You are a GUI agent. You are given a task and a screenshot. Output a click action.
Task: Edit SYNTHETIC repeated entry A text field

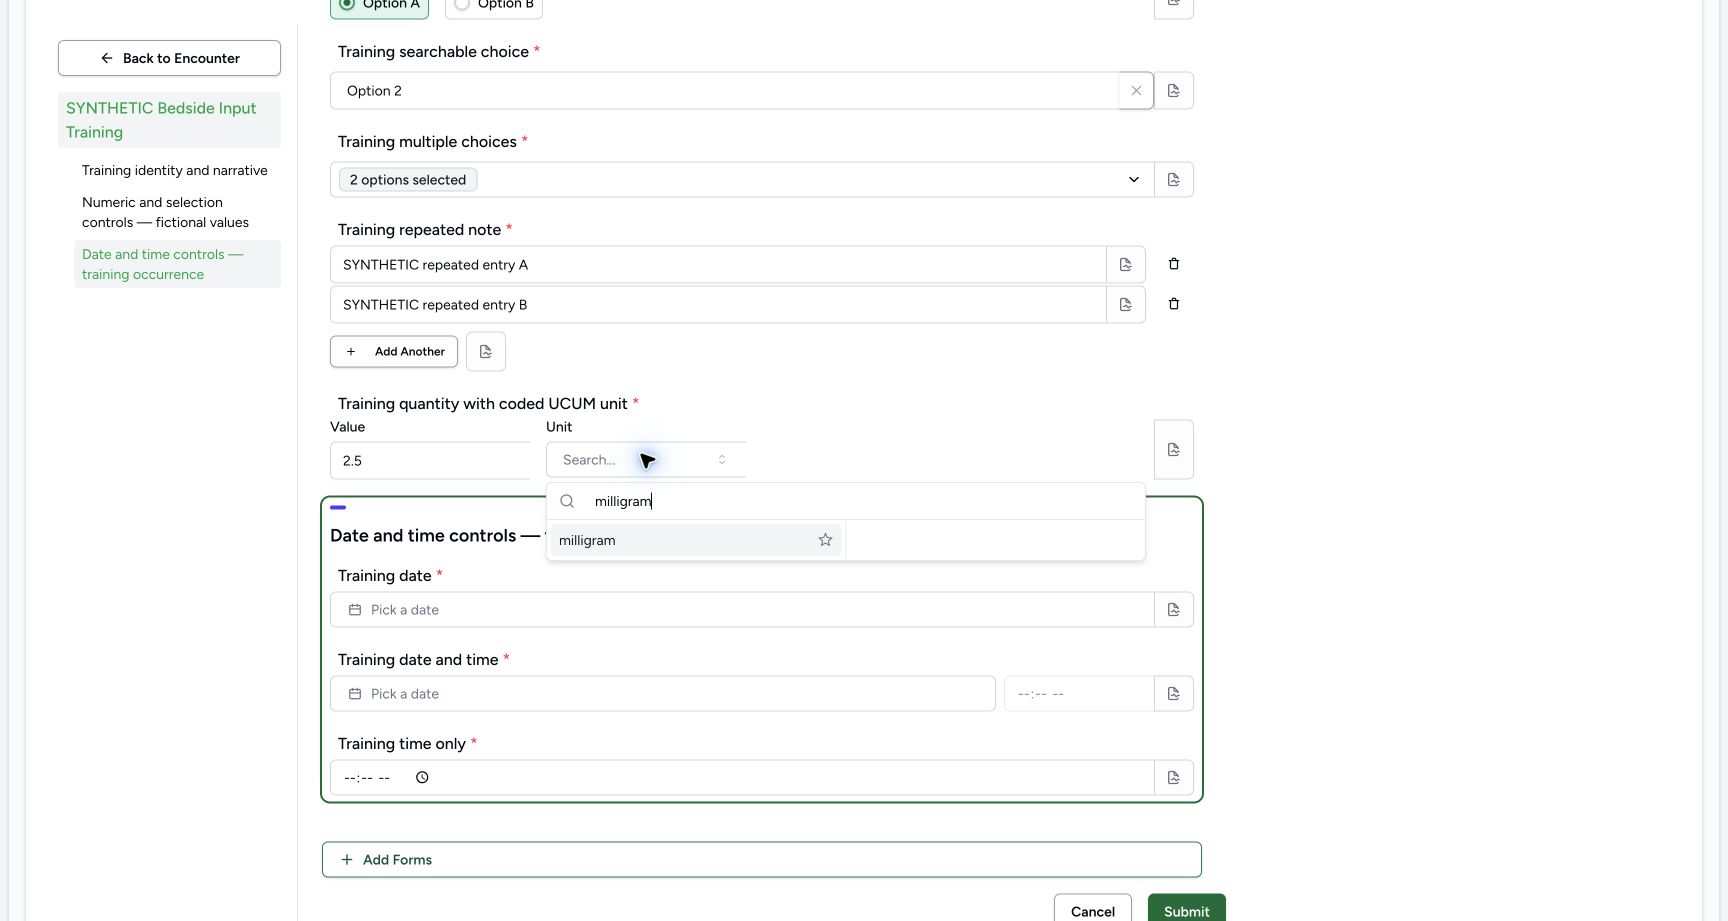(718, 265)
